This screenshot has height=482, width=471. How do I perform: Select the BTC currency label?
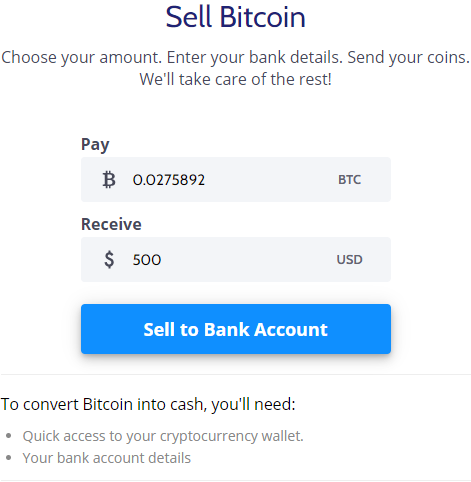click(x=349, y=180)
